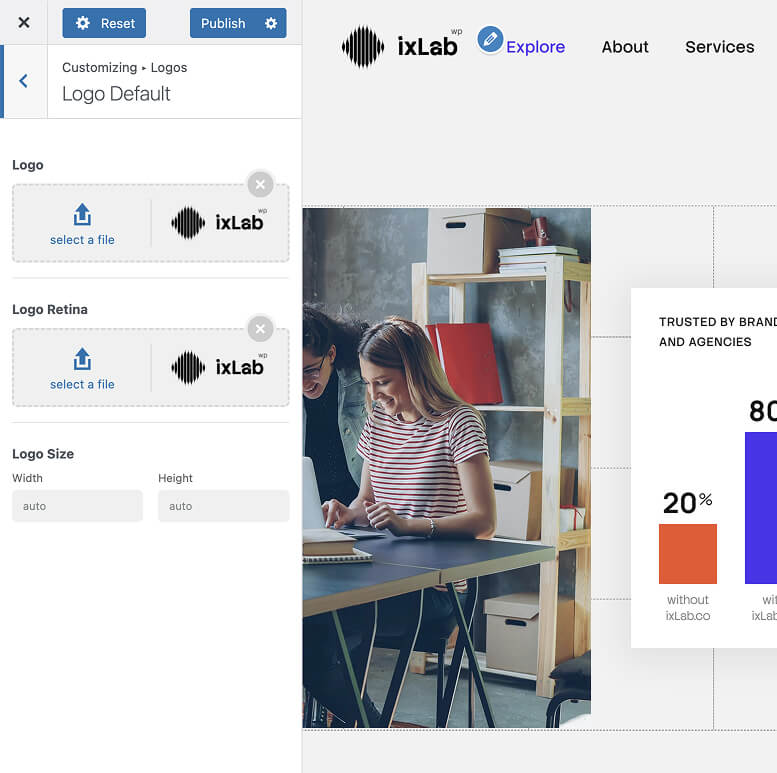The image size is (777, 773).
Task: Click the upload icon in the Logo section
Action: coord(82,215)
